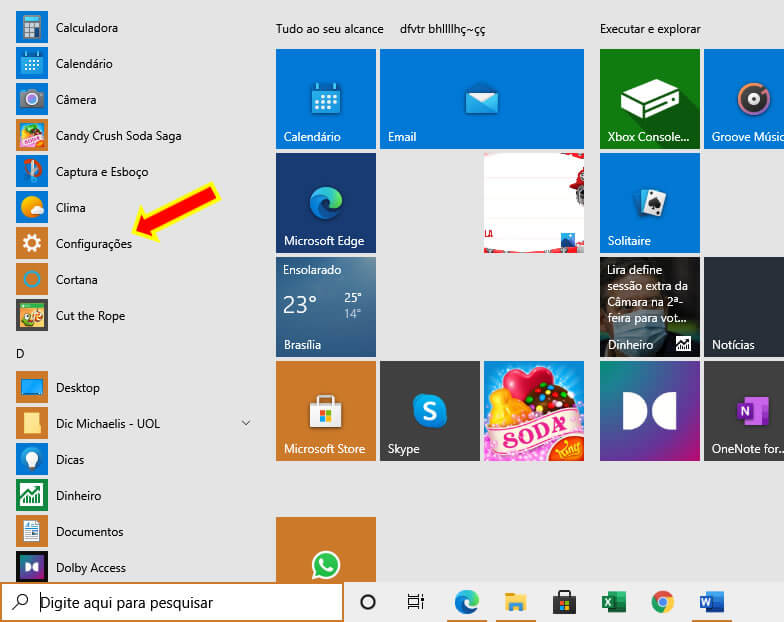Viewport: 784px width, 622px height.
Task: Open Microsoft Edge from the taskbar
Action: tap(466, 602)
